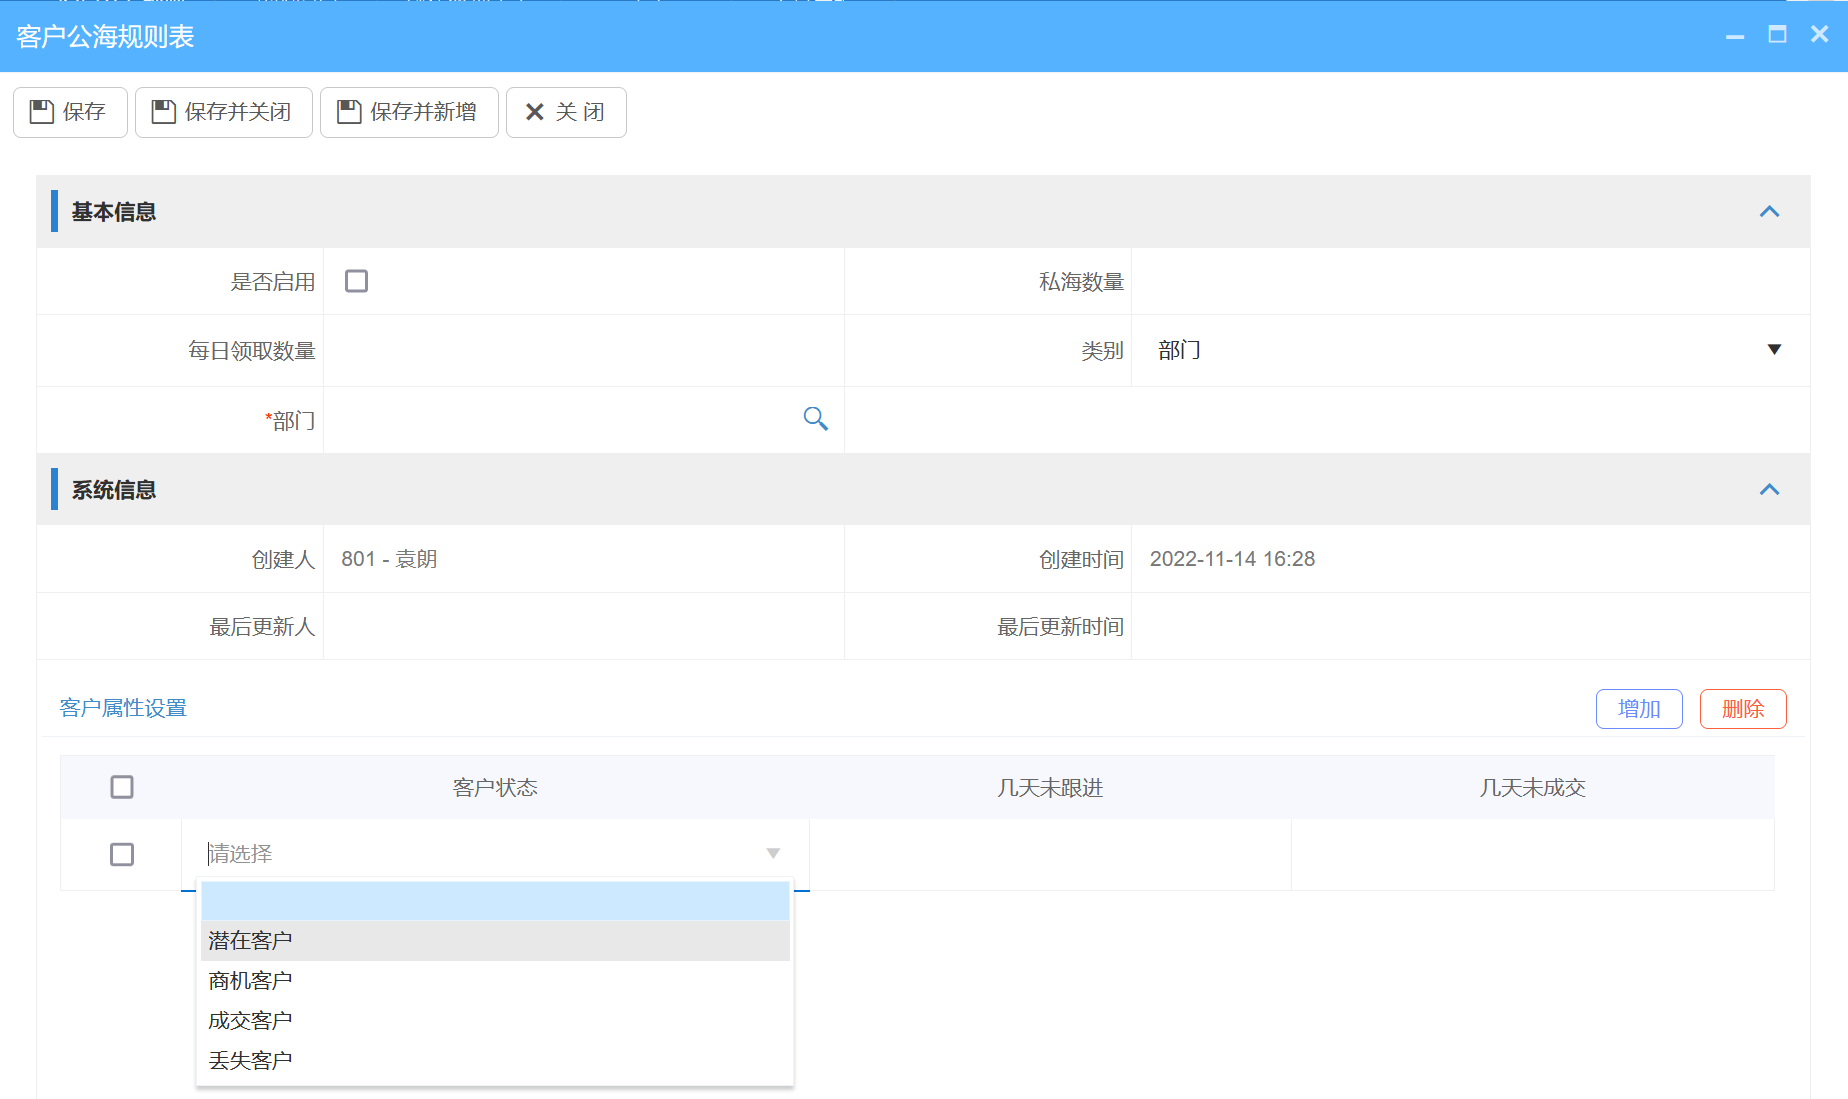Click the disk icon on 保存并关闭
Image resolution: width=1848 pixels, height=1099 pixels.
[163, 112]
